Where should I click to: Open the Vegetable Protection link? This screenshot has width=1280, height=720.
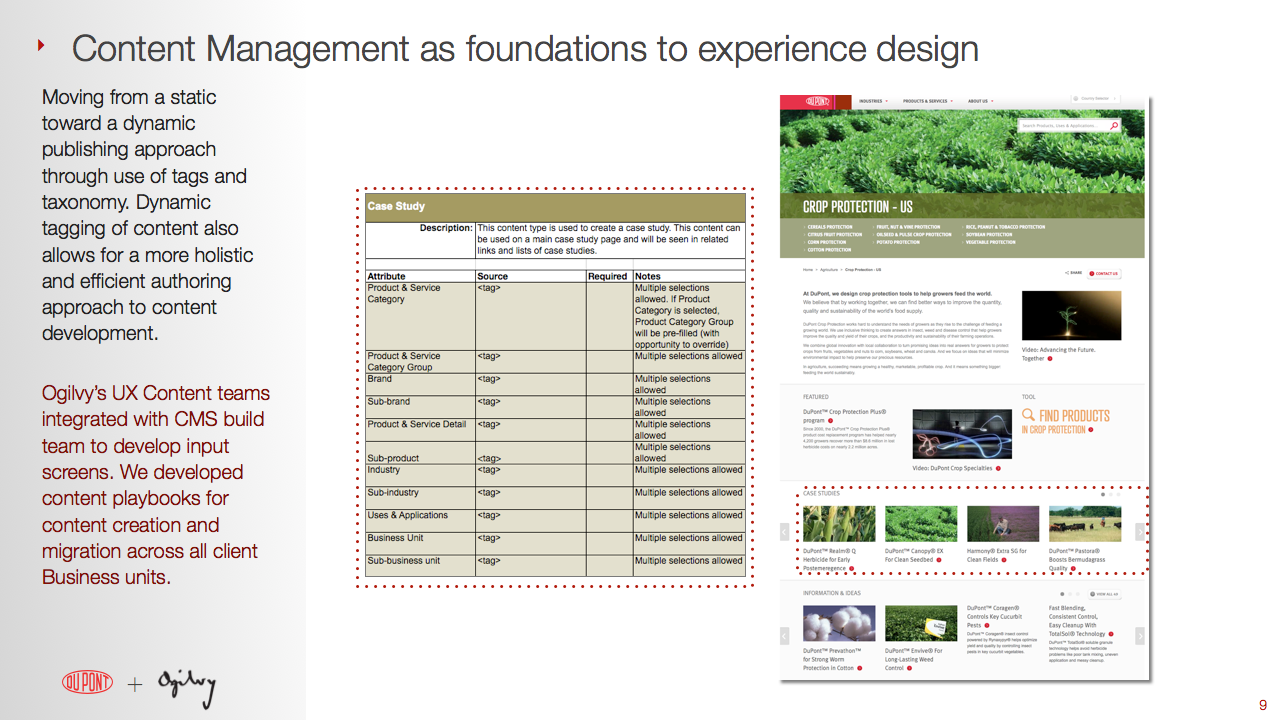point(990,242)
